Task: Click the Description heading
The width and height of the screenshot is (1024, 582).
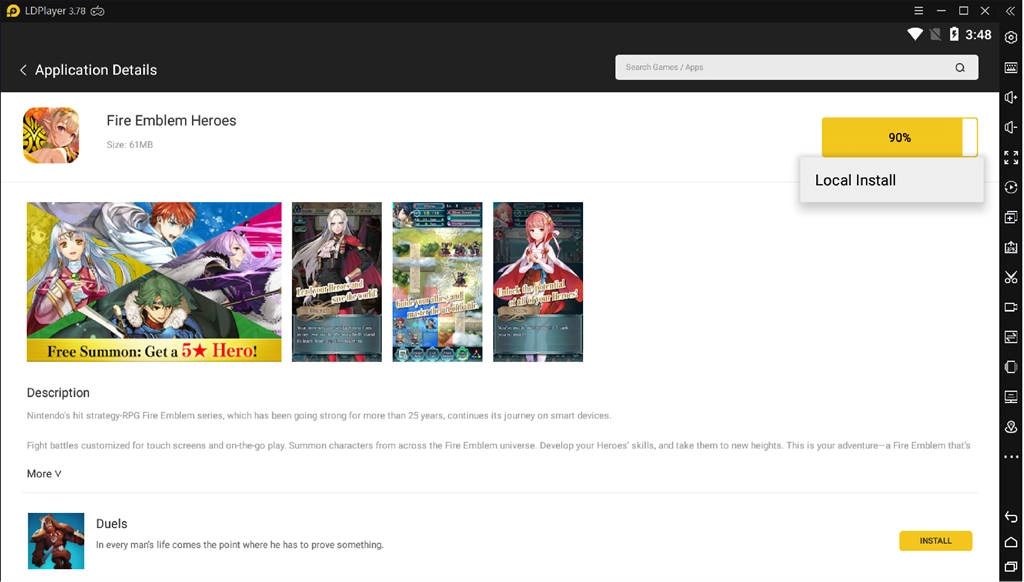Action: coord(58,393)
